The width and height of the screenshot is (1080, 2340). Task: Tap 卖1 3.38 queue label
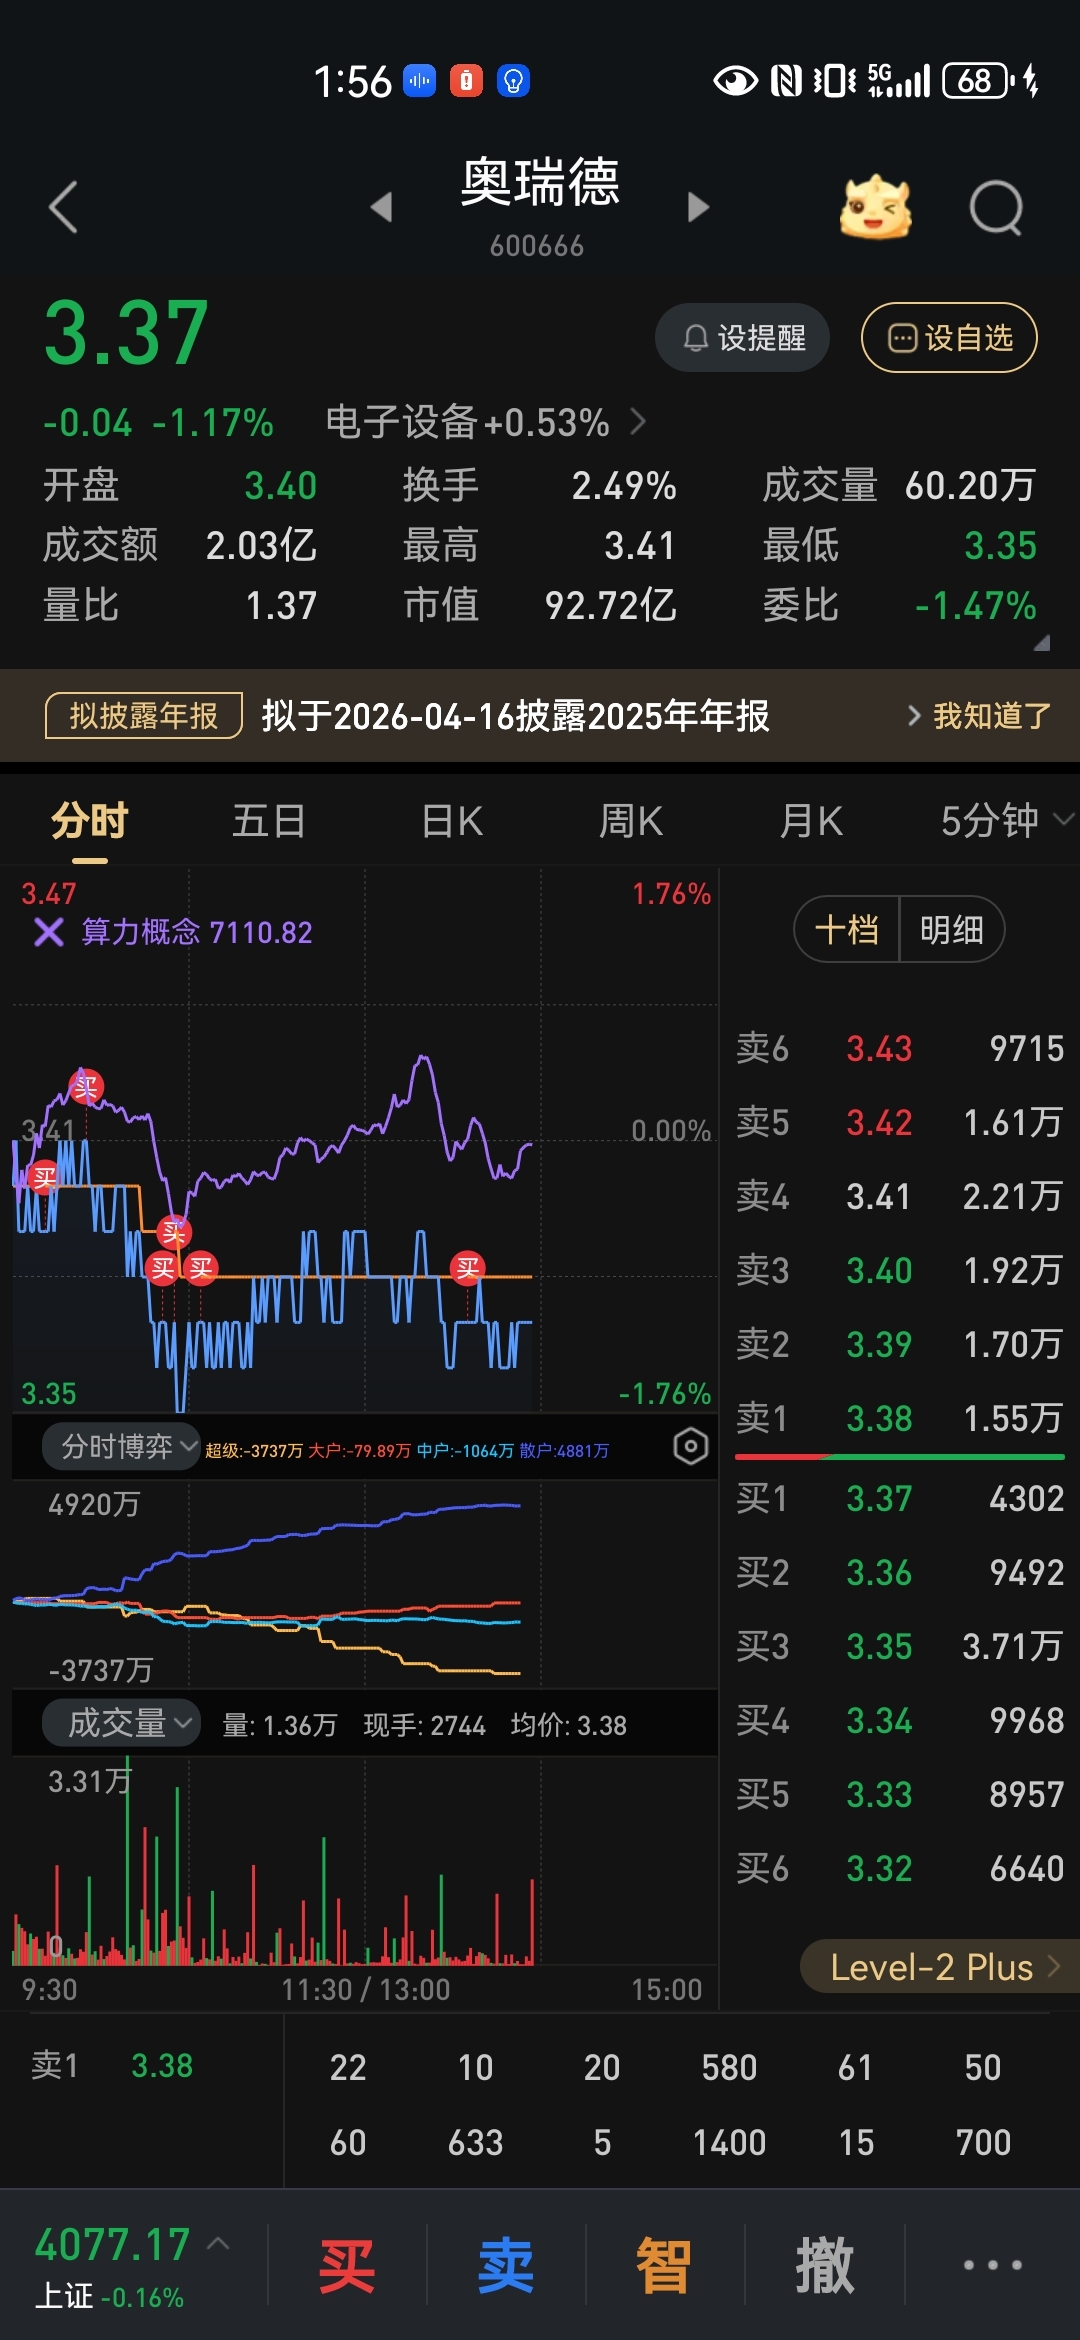click(x=112, y=2065)
